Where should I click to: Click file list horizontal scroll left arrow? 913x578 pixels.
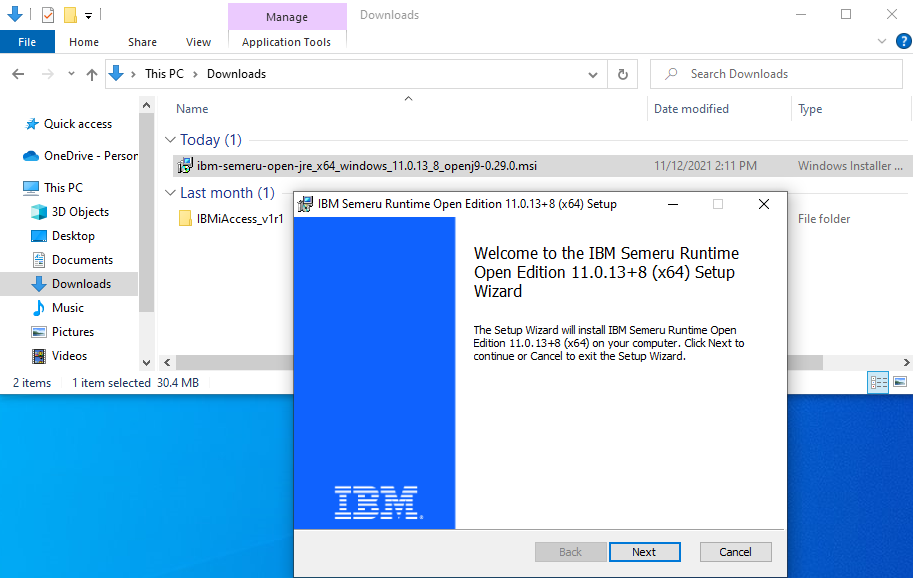pos(167,363)
